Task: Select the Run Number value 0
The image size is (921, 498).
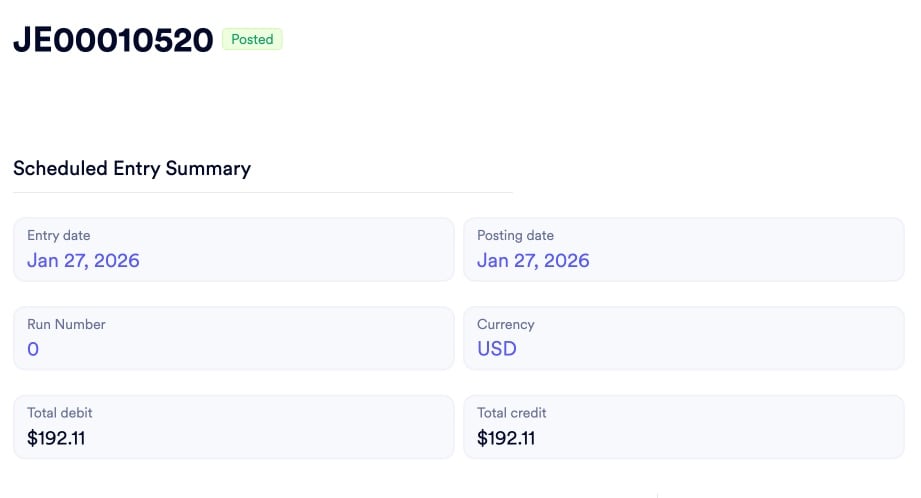Action: pyautogui.click(x=33, y=349)
